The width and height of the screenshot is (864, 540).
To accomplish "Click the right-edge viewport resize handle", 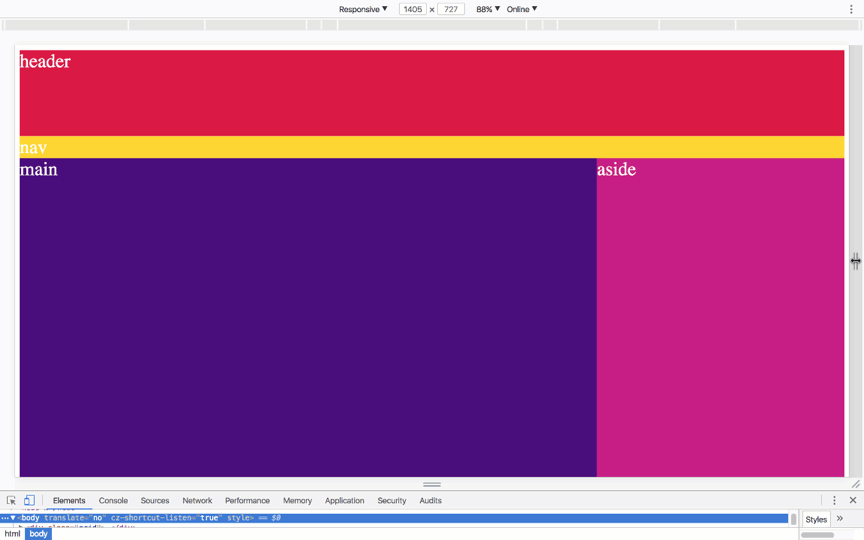I will pos(855,261).
